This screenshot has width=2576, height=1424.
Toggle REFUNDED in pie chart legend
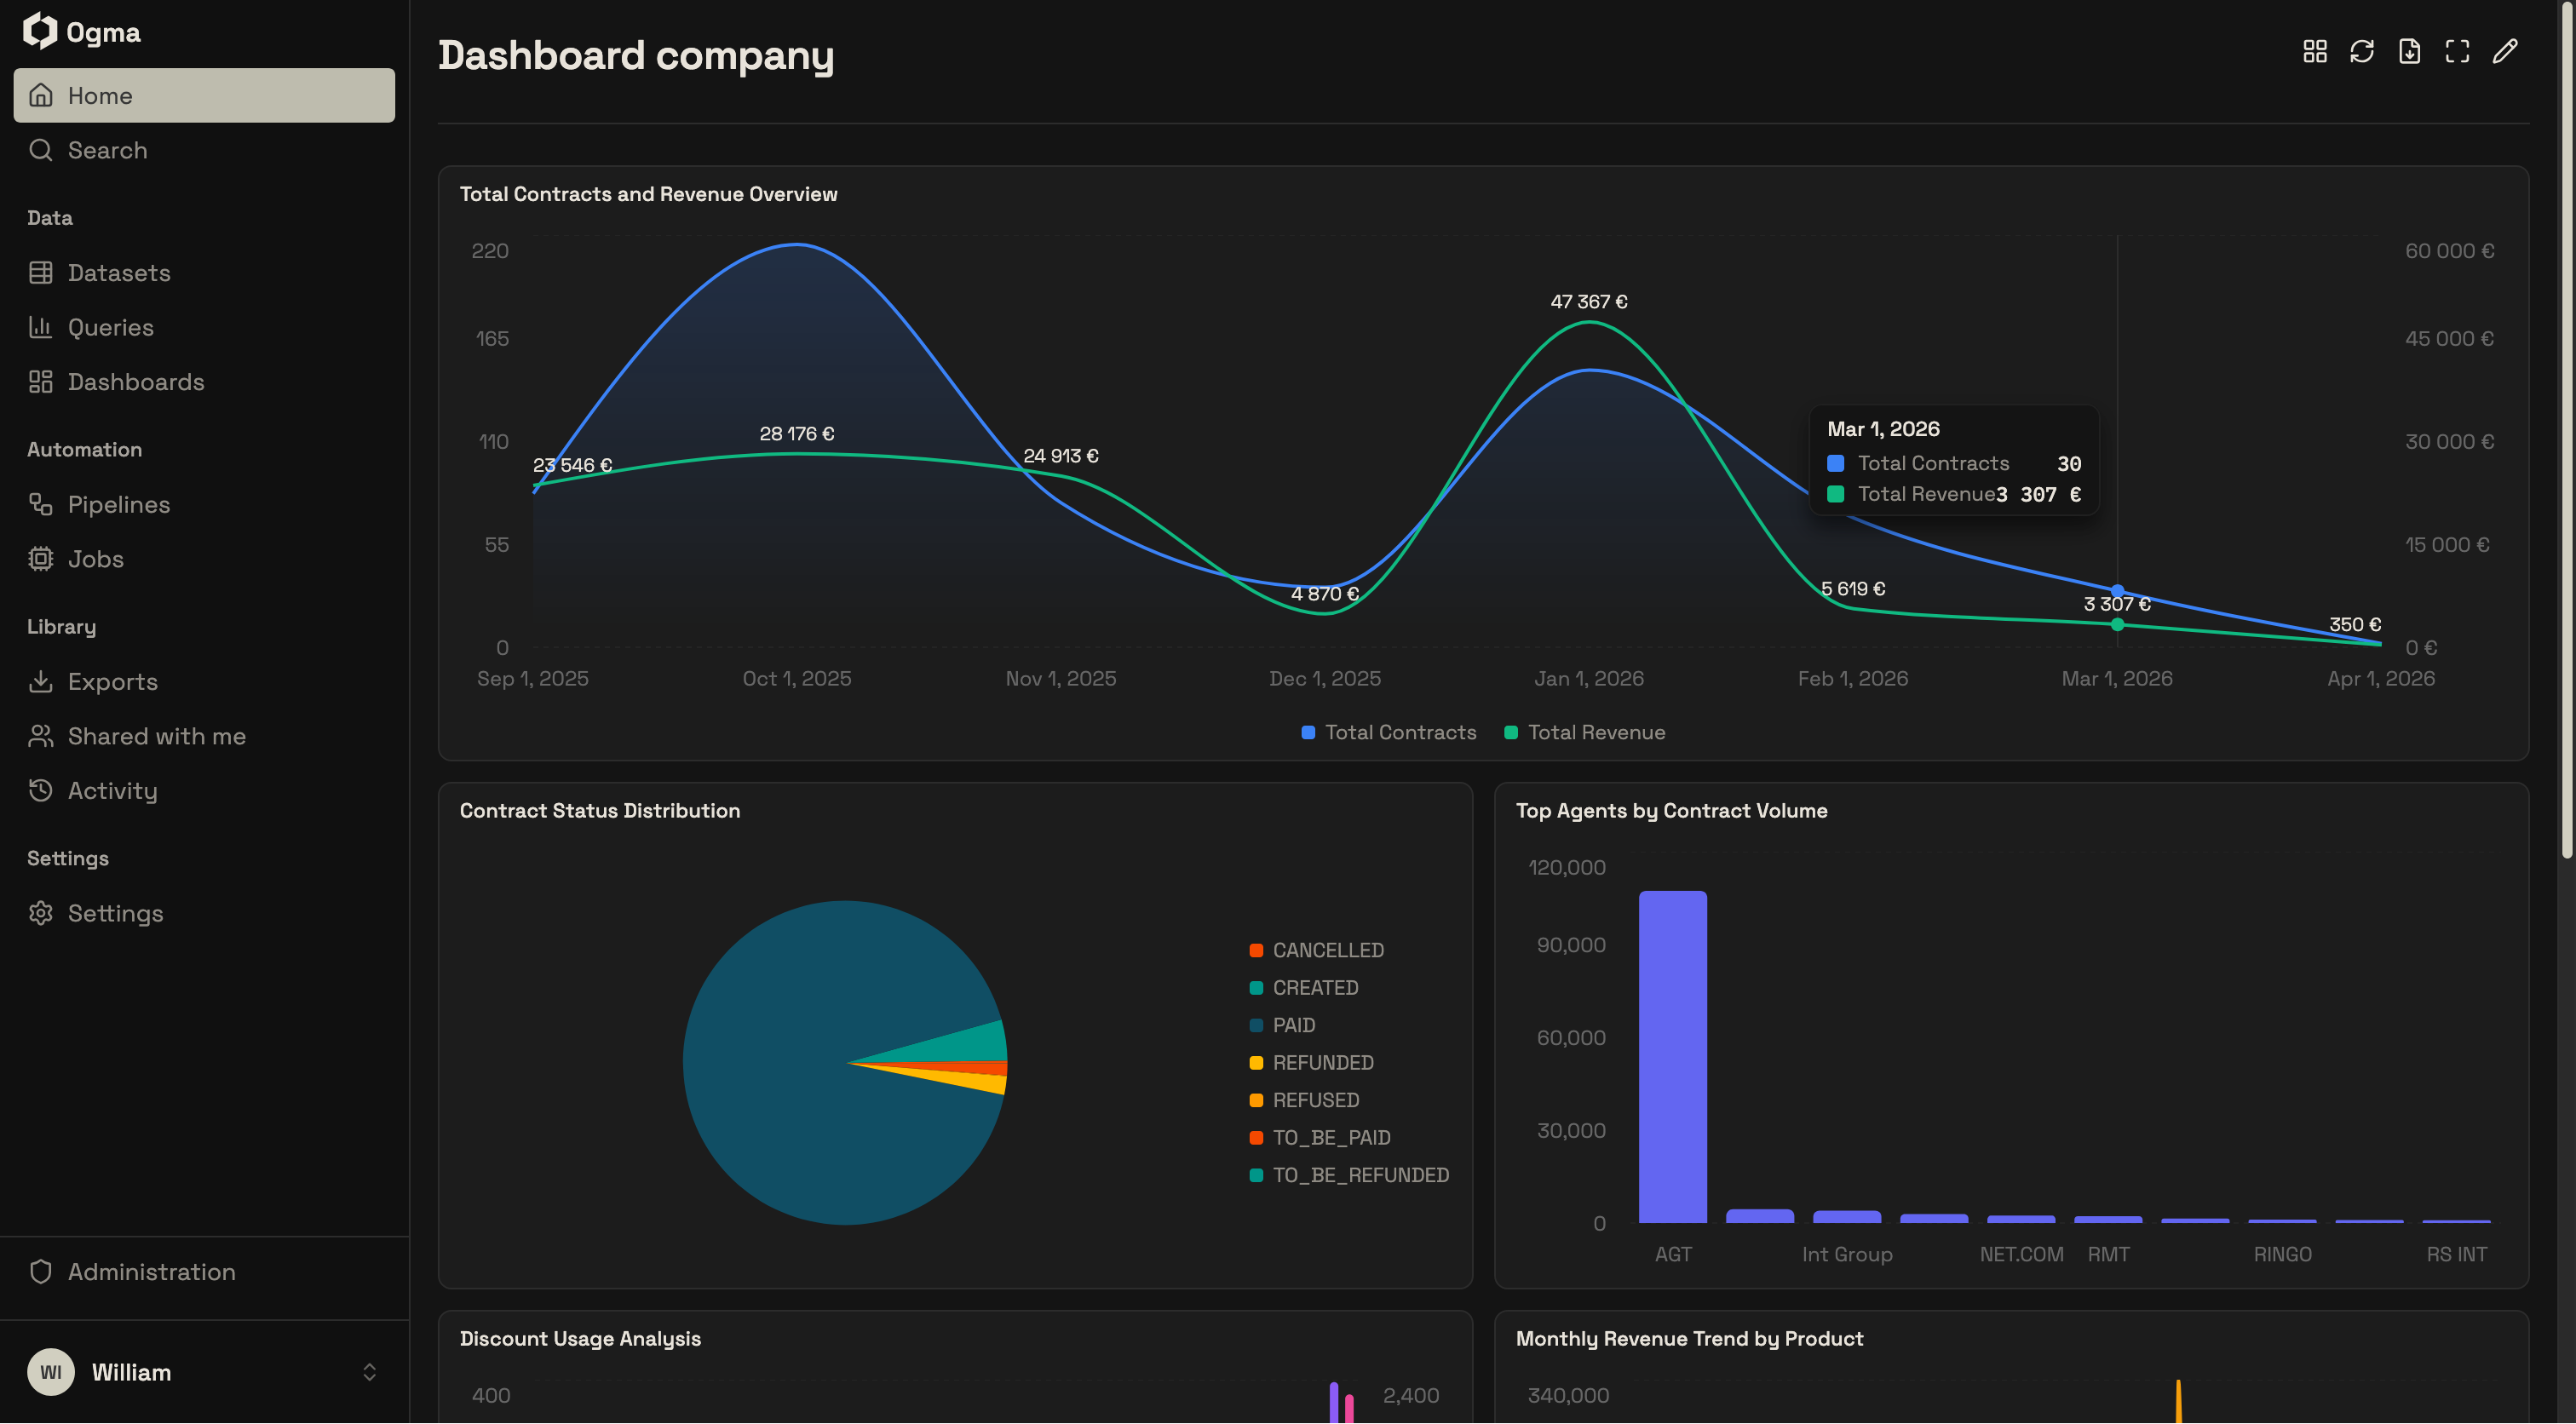pos(1312,1062)
